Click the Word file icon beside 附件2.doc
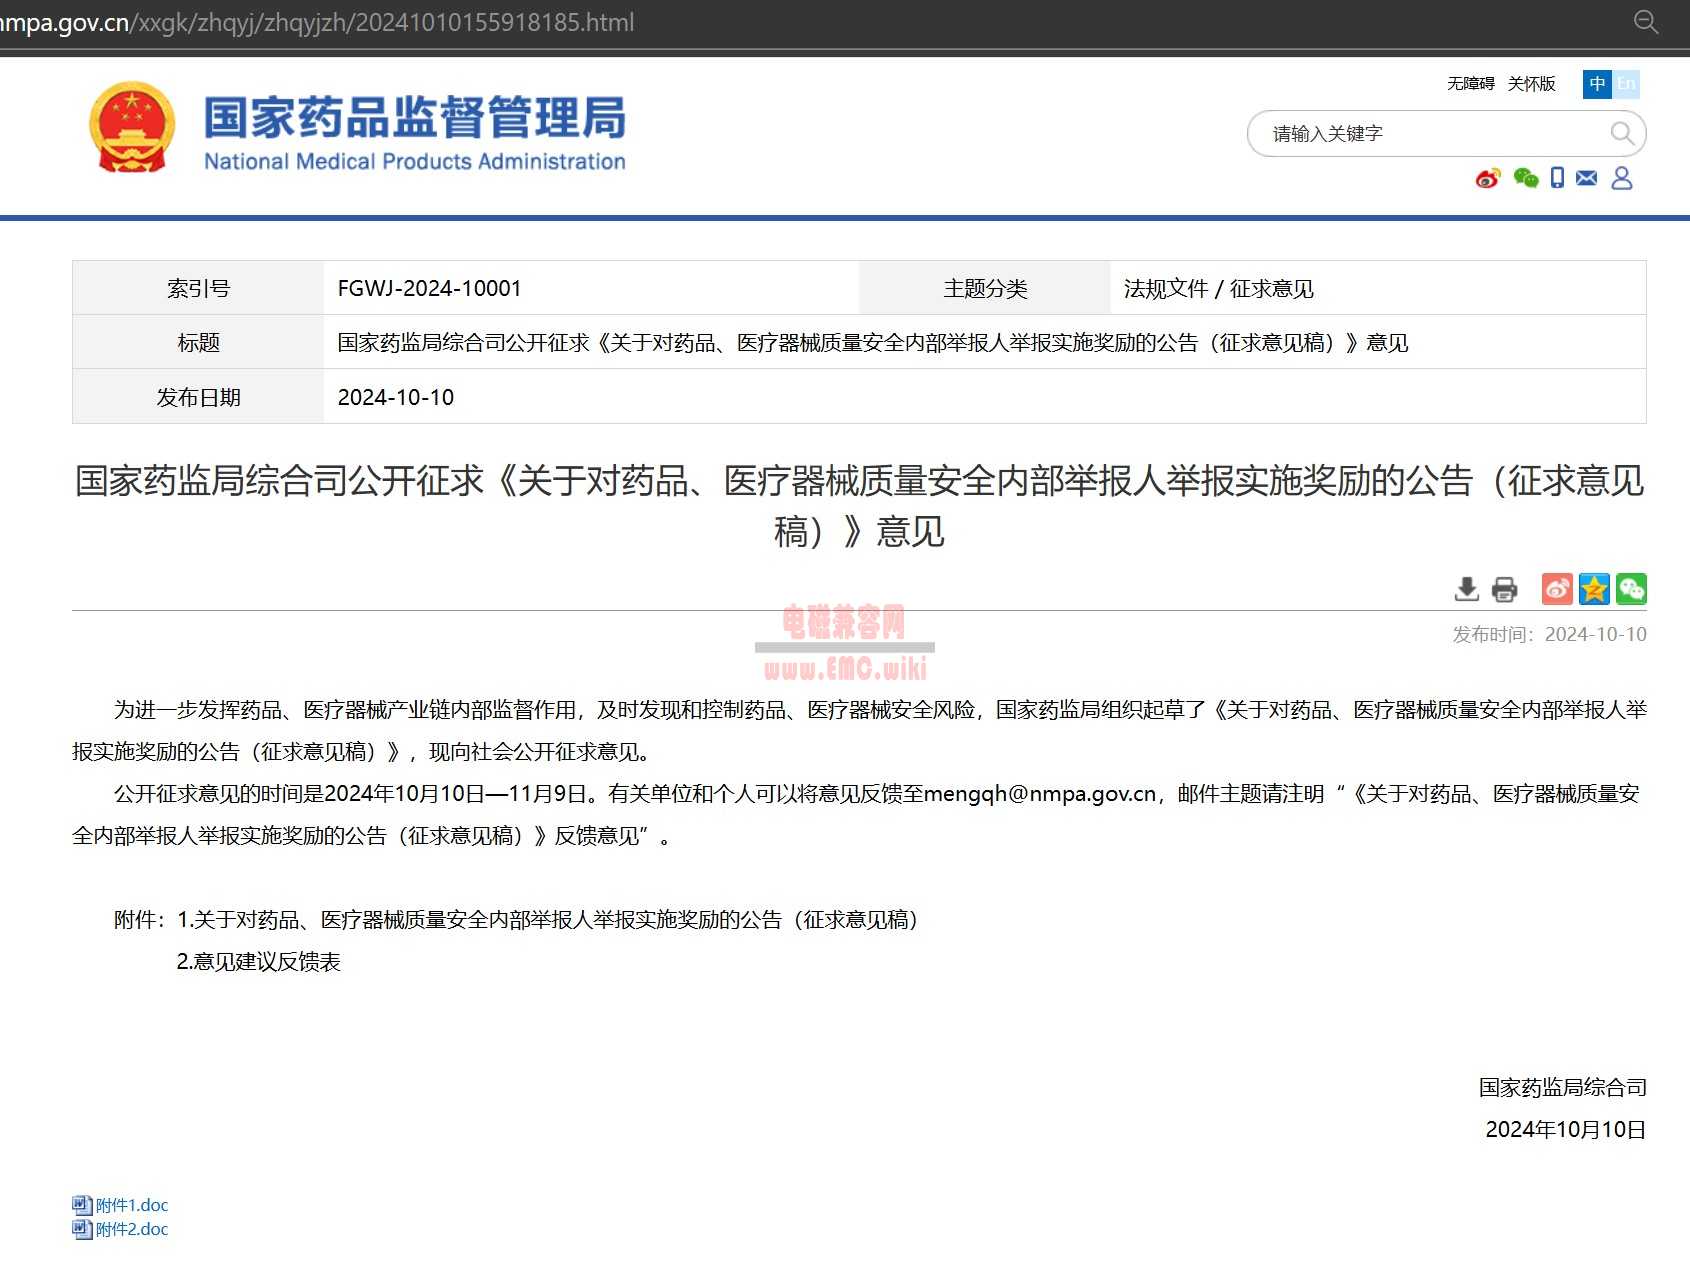The width and height of the screenshot is (1690, 1282). point(82,1229)
